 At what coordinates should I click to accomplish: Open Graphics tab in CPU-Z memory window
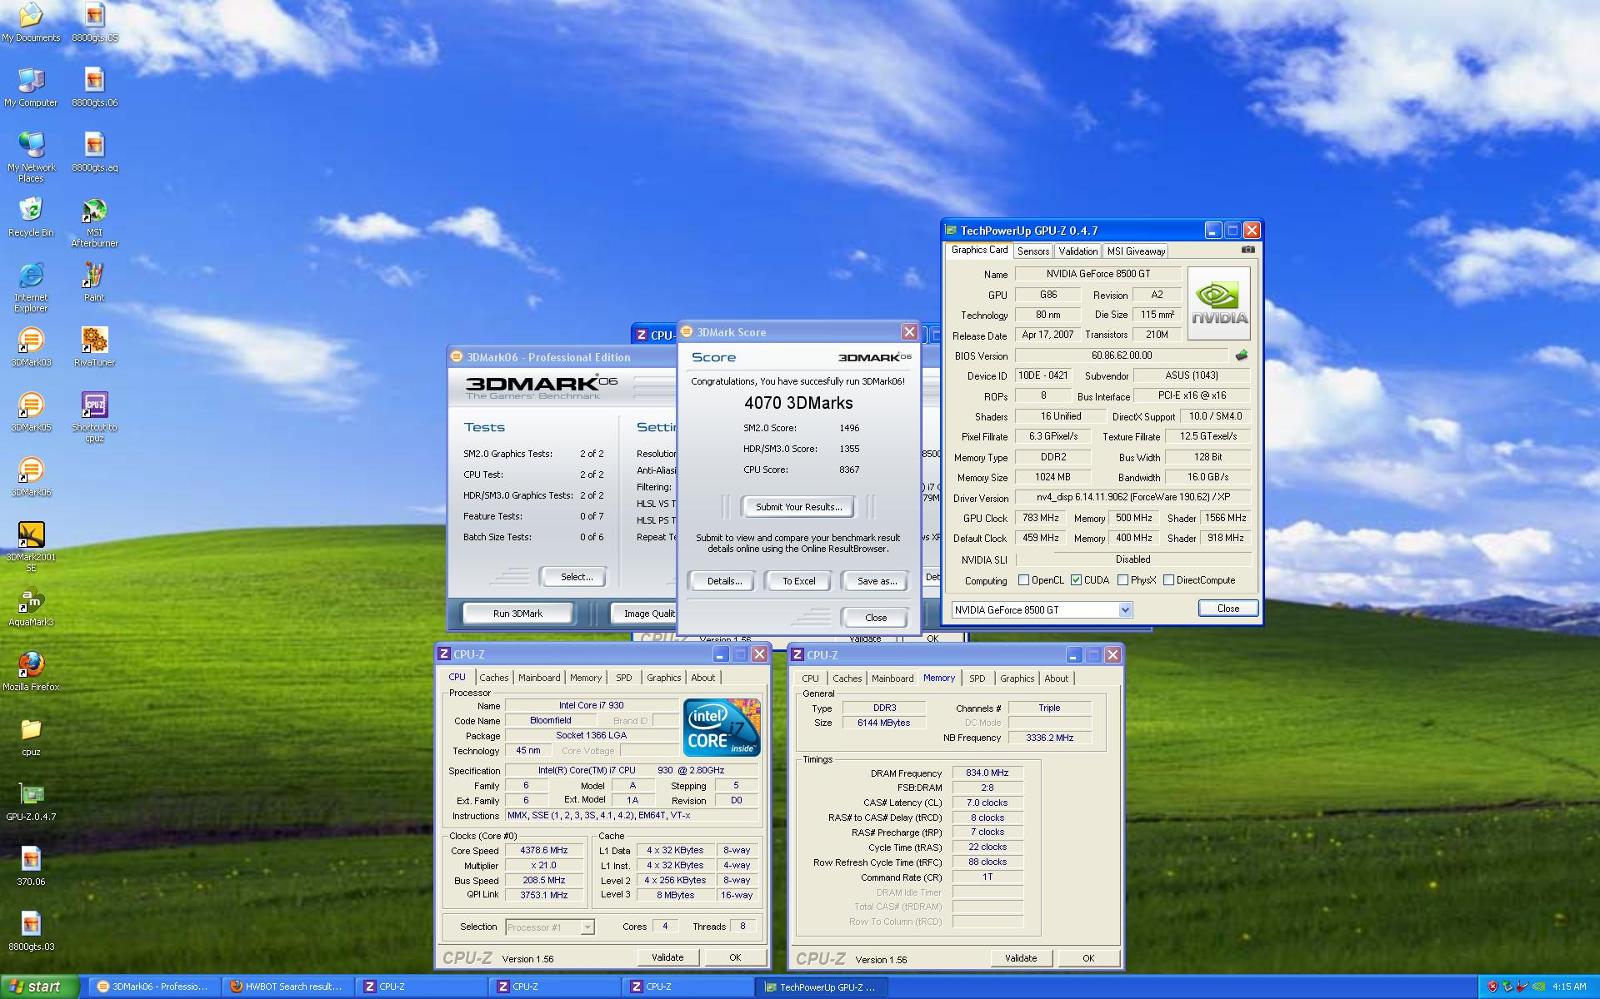(1017, 679)
